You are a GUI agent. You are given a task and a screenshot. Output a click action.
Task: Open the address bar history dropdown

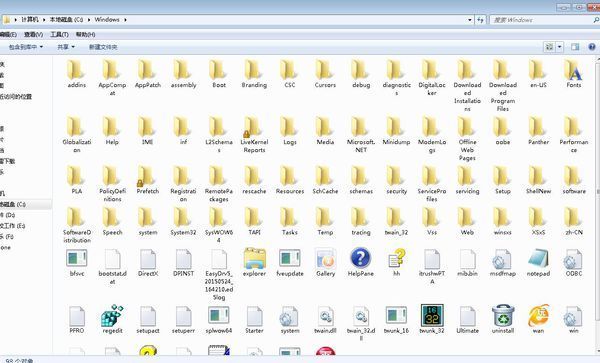coord(470,20)
